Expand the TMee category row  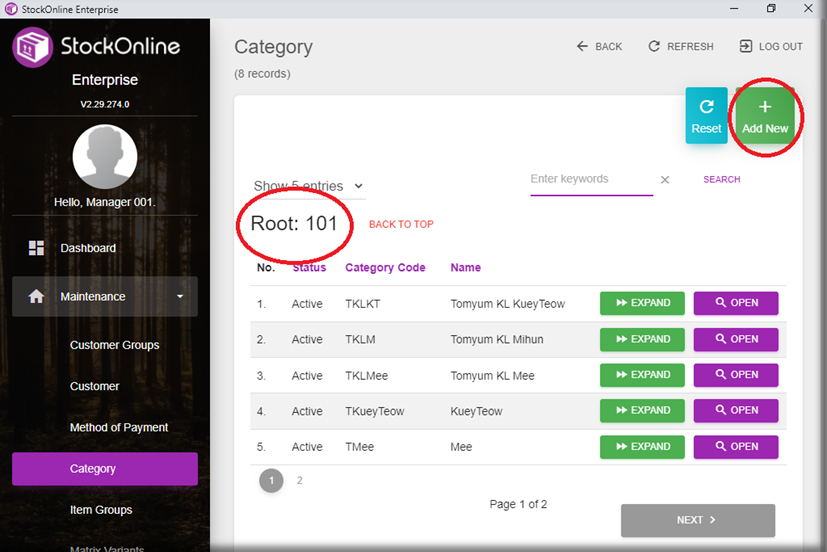pos(642,447)
